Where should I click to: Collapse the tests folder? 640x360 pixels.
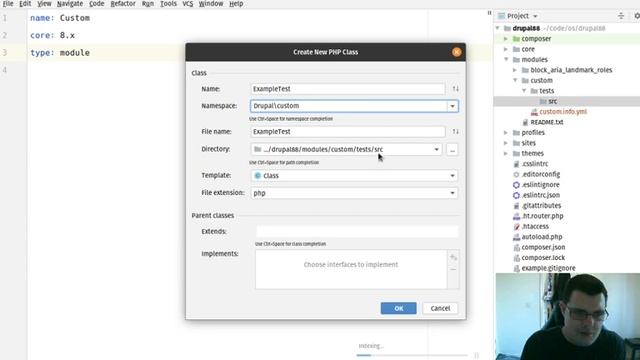pos(524,91)
